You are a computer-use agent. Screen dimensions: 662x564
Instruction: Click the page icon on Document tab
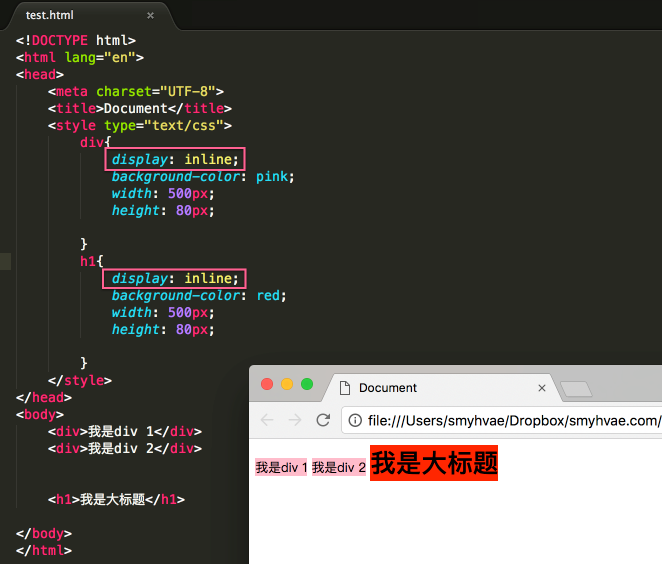[x=345, y=388]
